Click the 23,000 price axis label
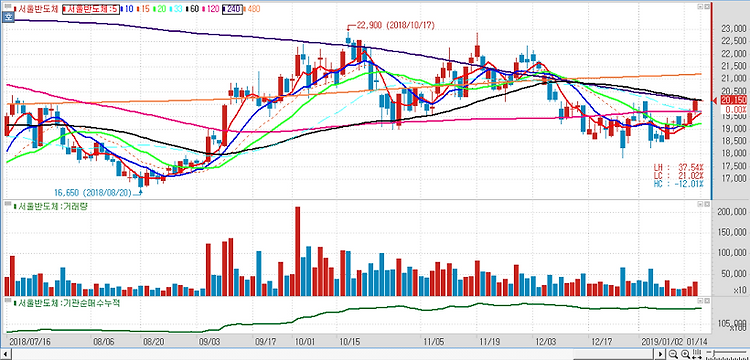Screen dimensions: 750x360 point(734,29)
